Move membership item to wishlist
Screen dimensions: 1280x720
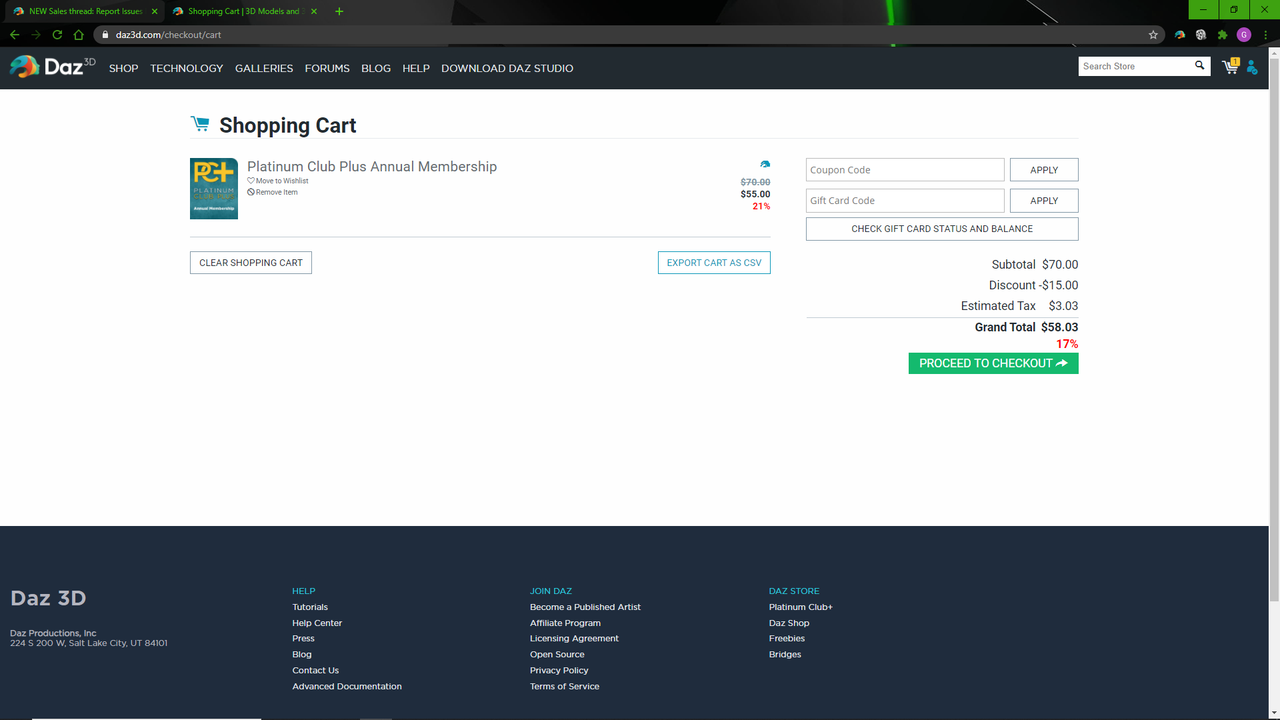pos(278,181)
